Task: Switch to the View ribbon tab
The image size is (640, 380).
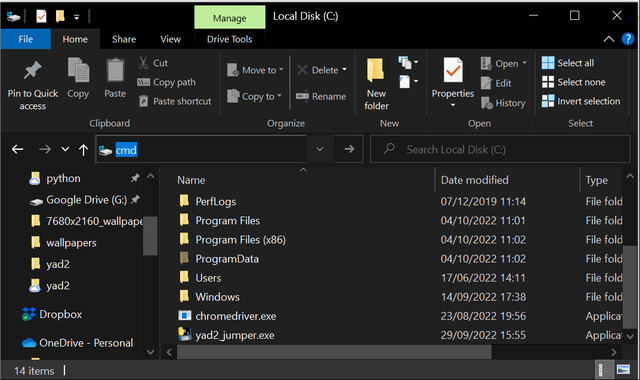Action: coord(170,39)
